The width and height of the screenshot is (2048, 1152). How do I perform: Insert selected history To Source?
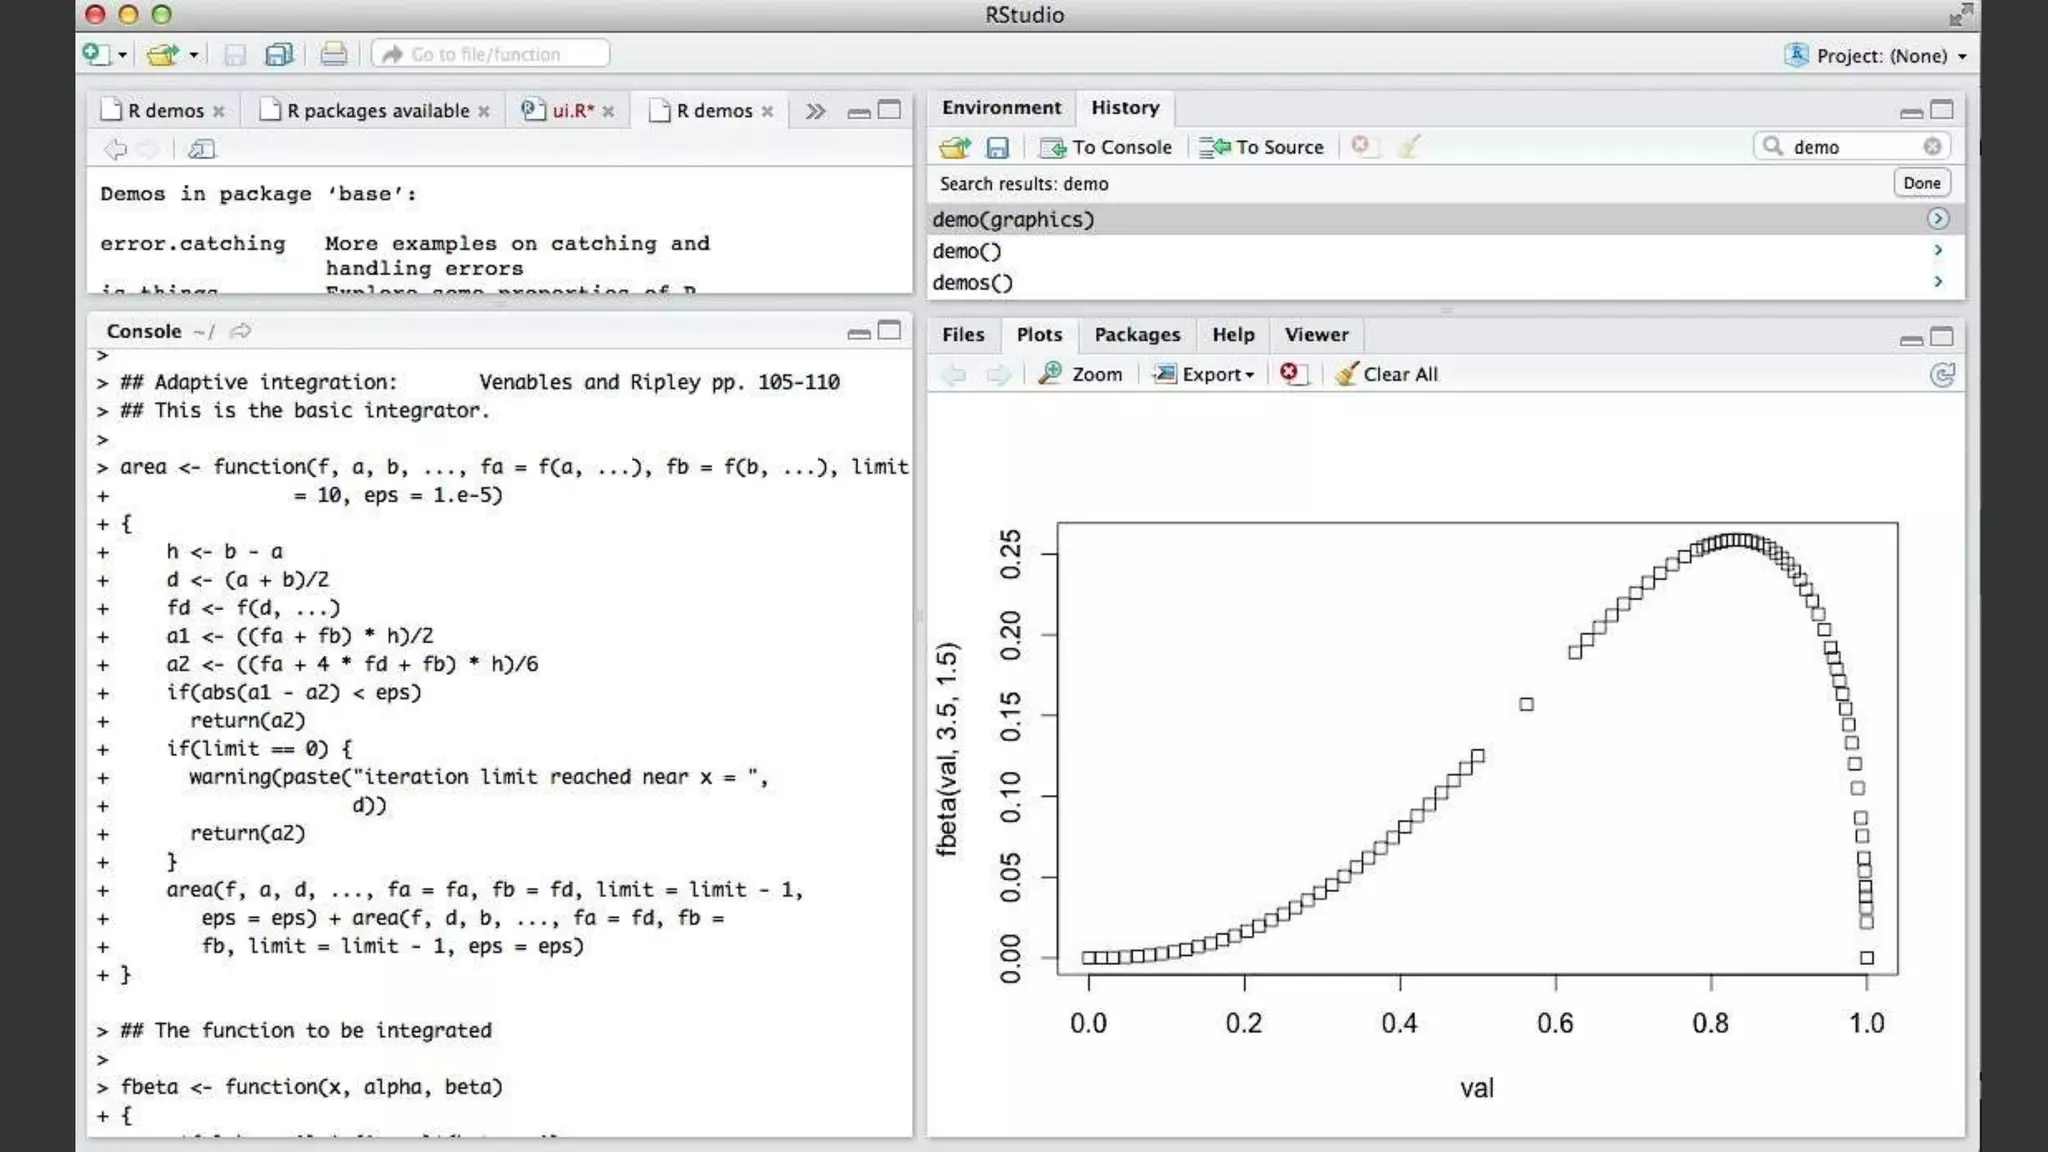point(1261,147)
